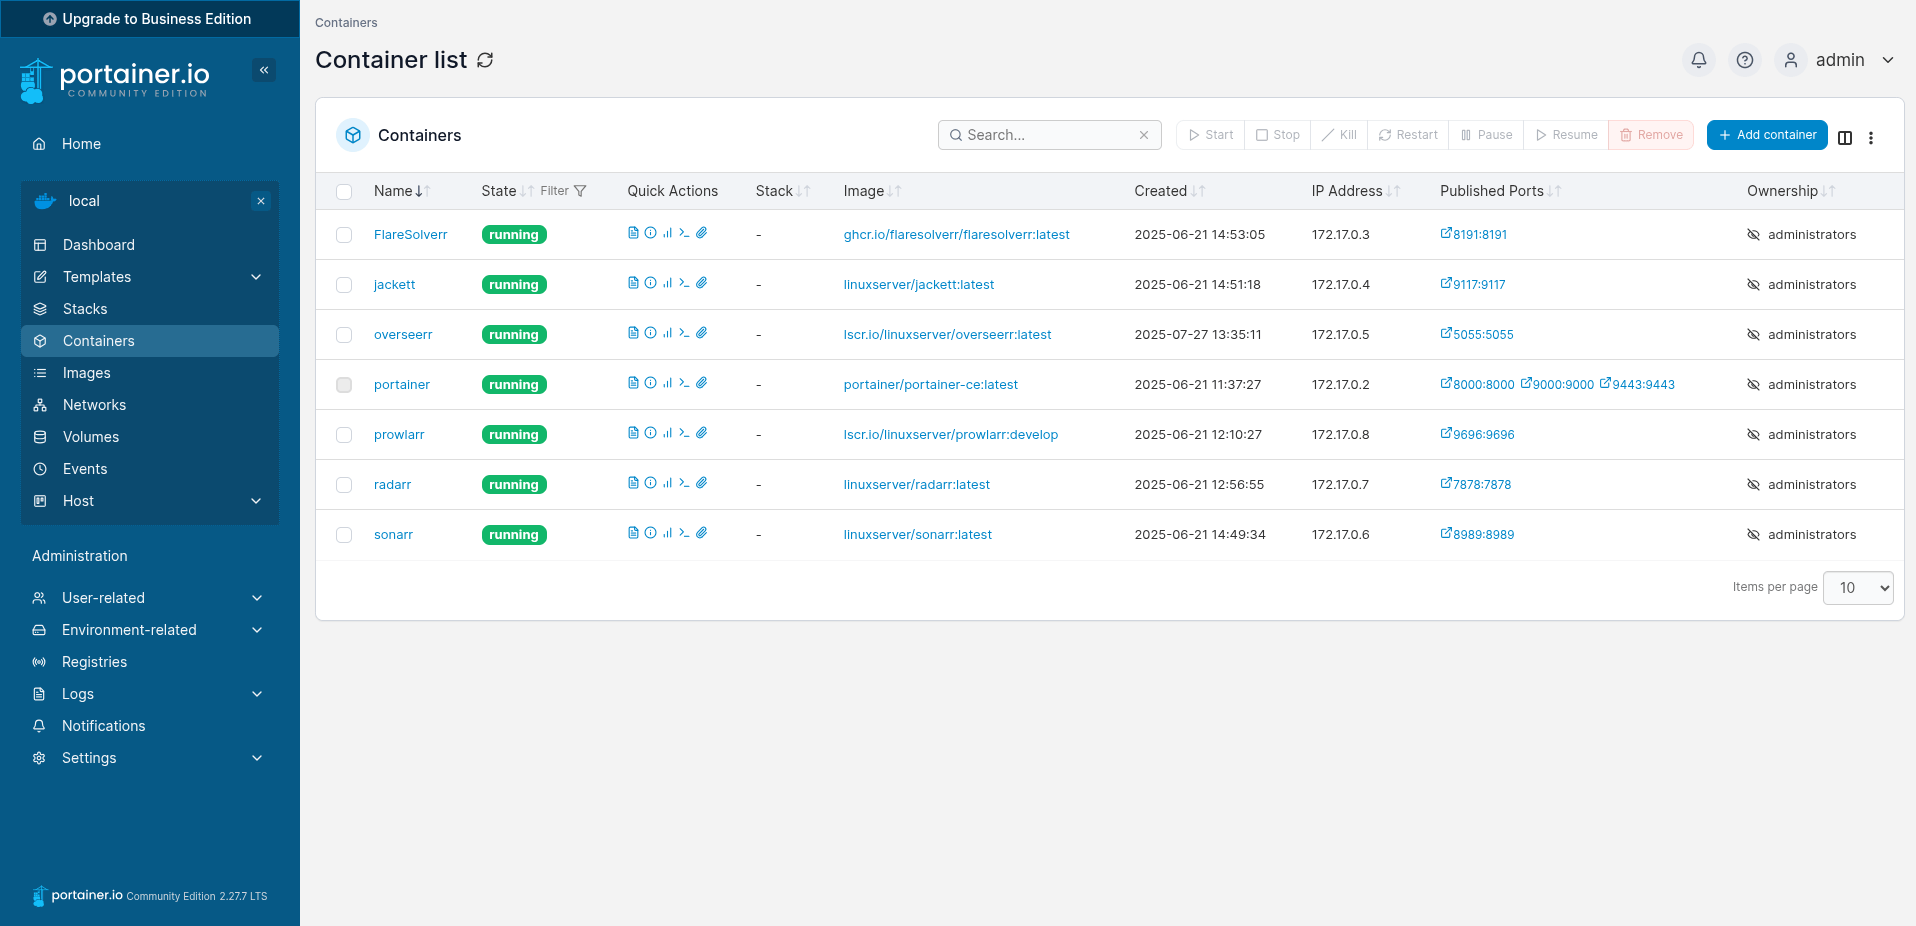This screenshot has width=1916, height=926.
Task: Open inspect icon for jackett container
Action: tap(650, 283)
